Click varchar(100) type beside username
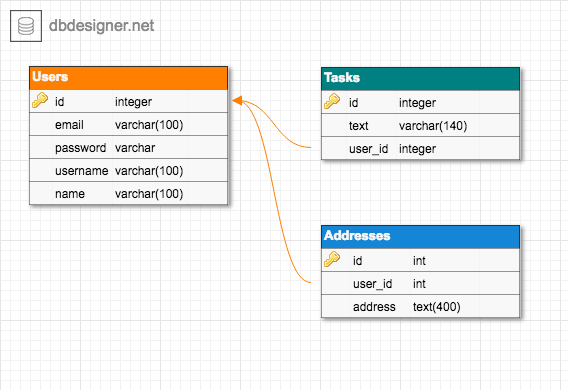568x390 pixels. [149, 171]
